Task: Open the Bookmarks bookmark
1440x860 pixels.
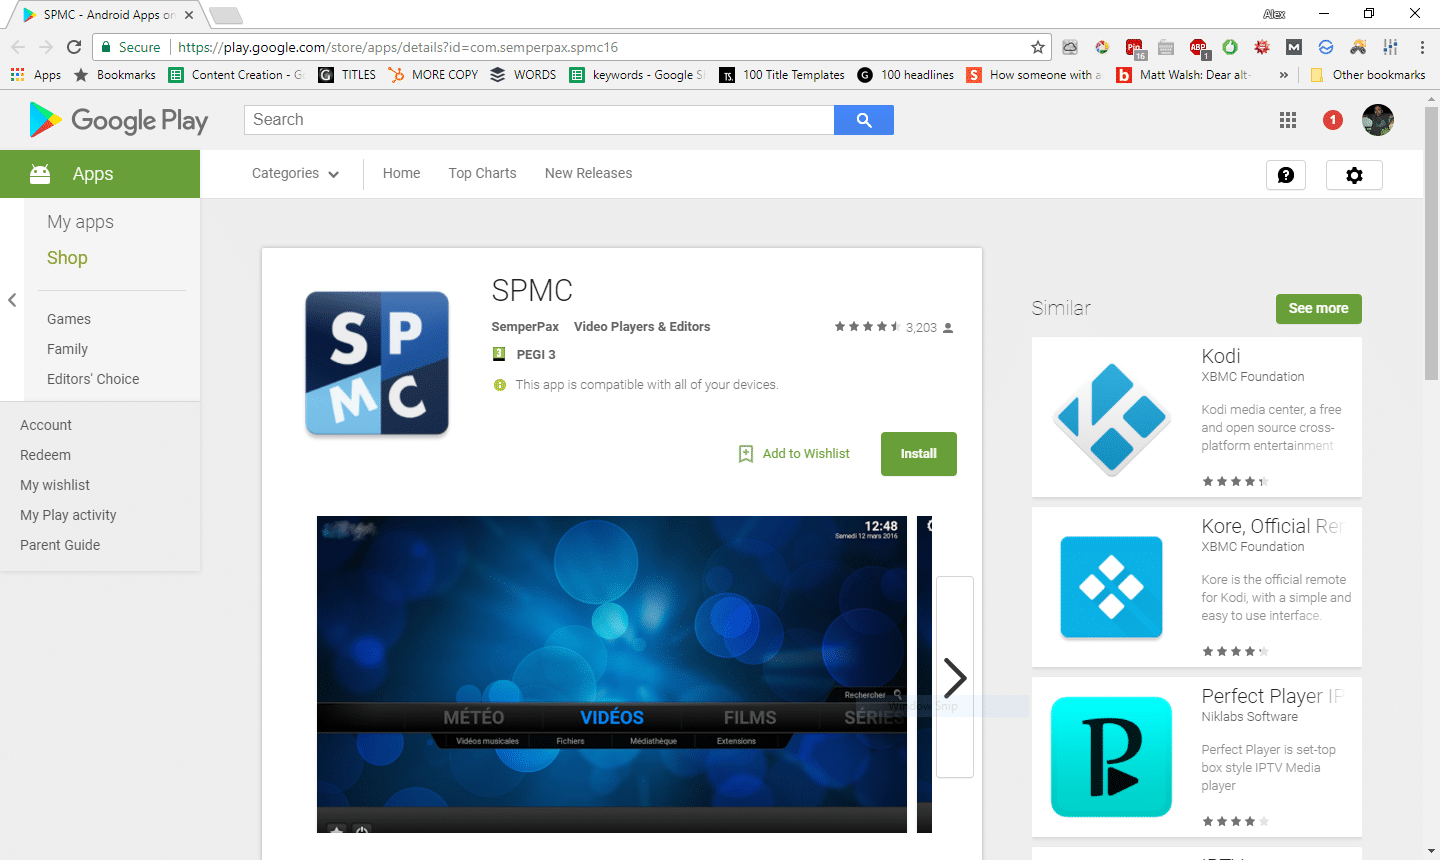Action: point(115,75)
